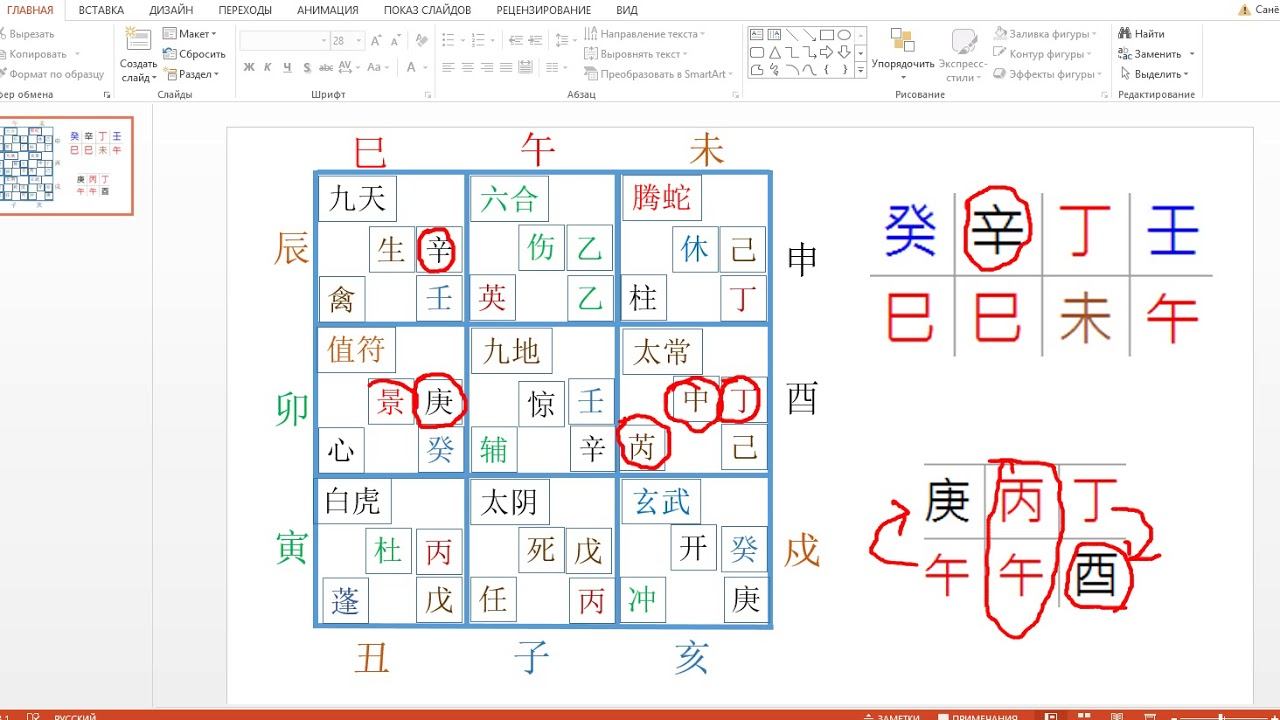Open Выровнять текст alignment menu
1280x720 pixels.
[636, 54]
